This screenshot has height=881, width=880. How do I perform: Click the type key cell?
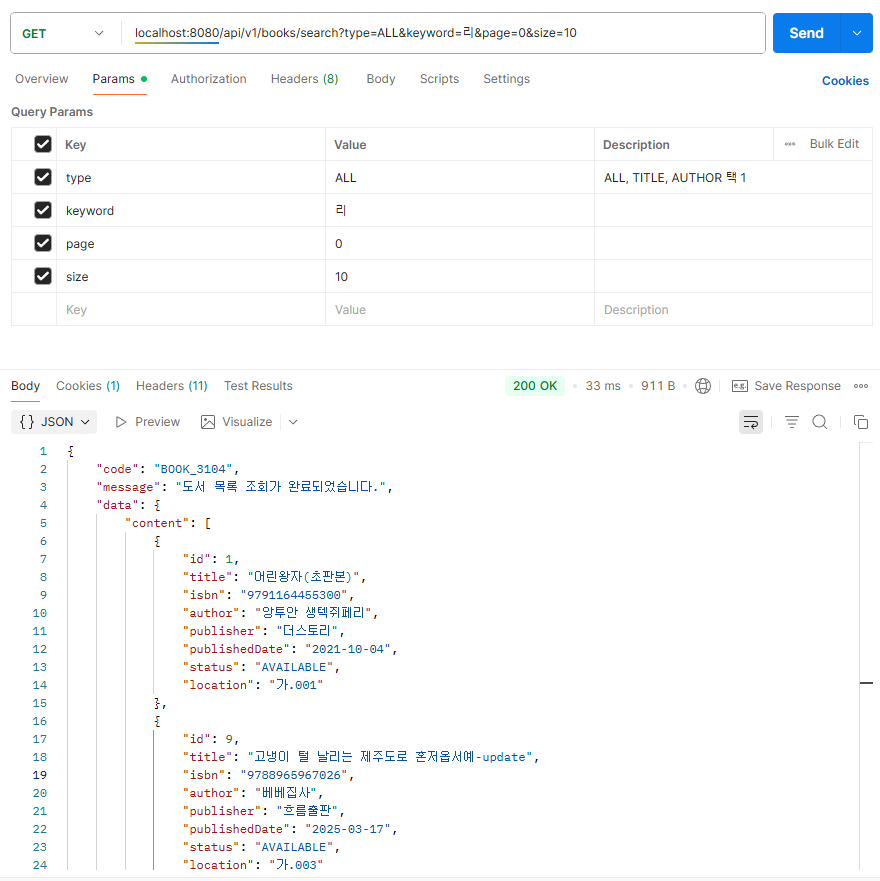[190, 178]
